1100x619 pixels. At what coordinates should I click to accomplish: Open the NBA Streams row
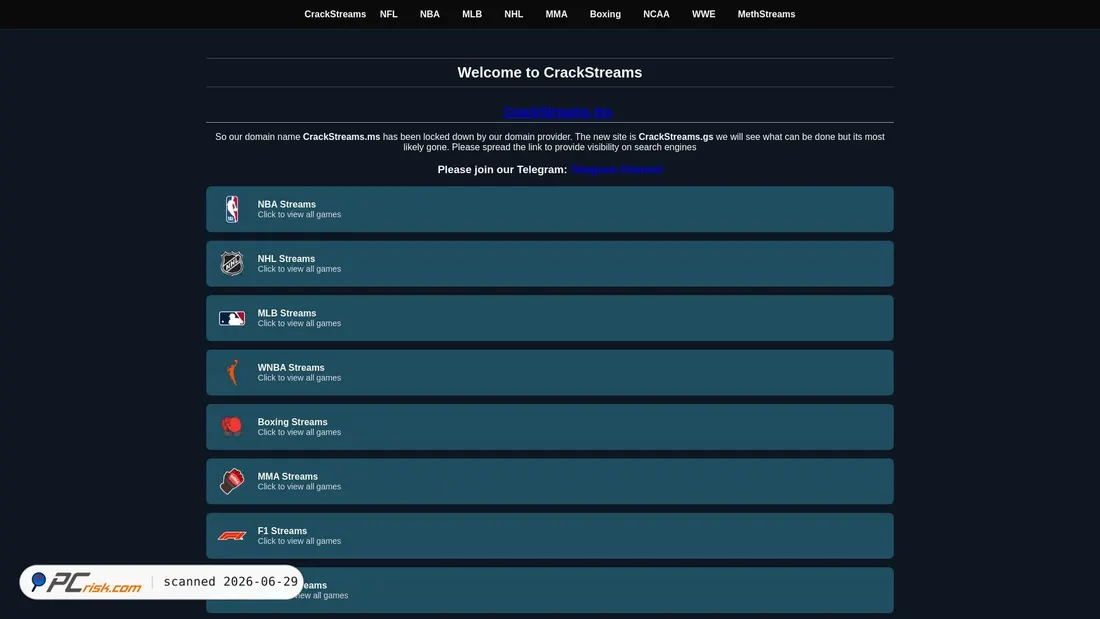(x=550, y=209)
